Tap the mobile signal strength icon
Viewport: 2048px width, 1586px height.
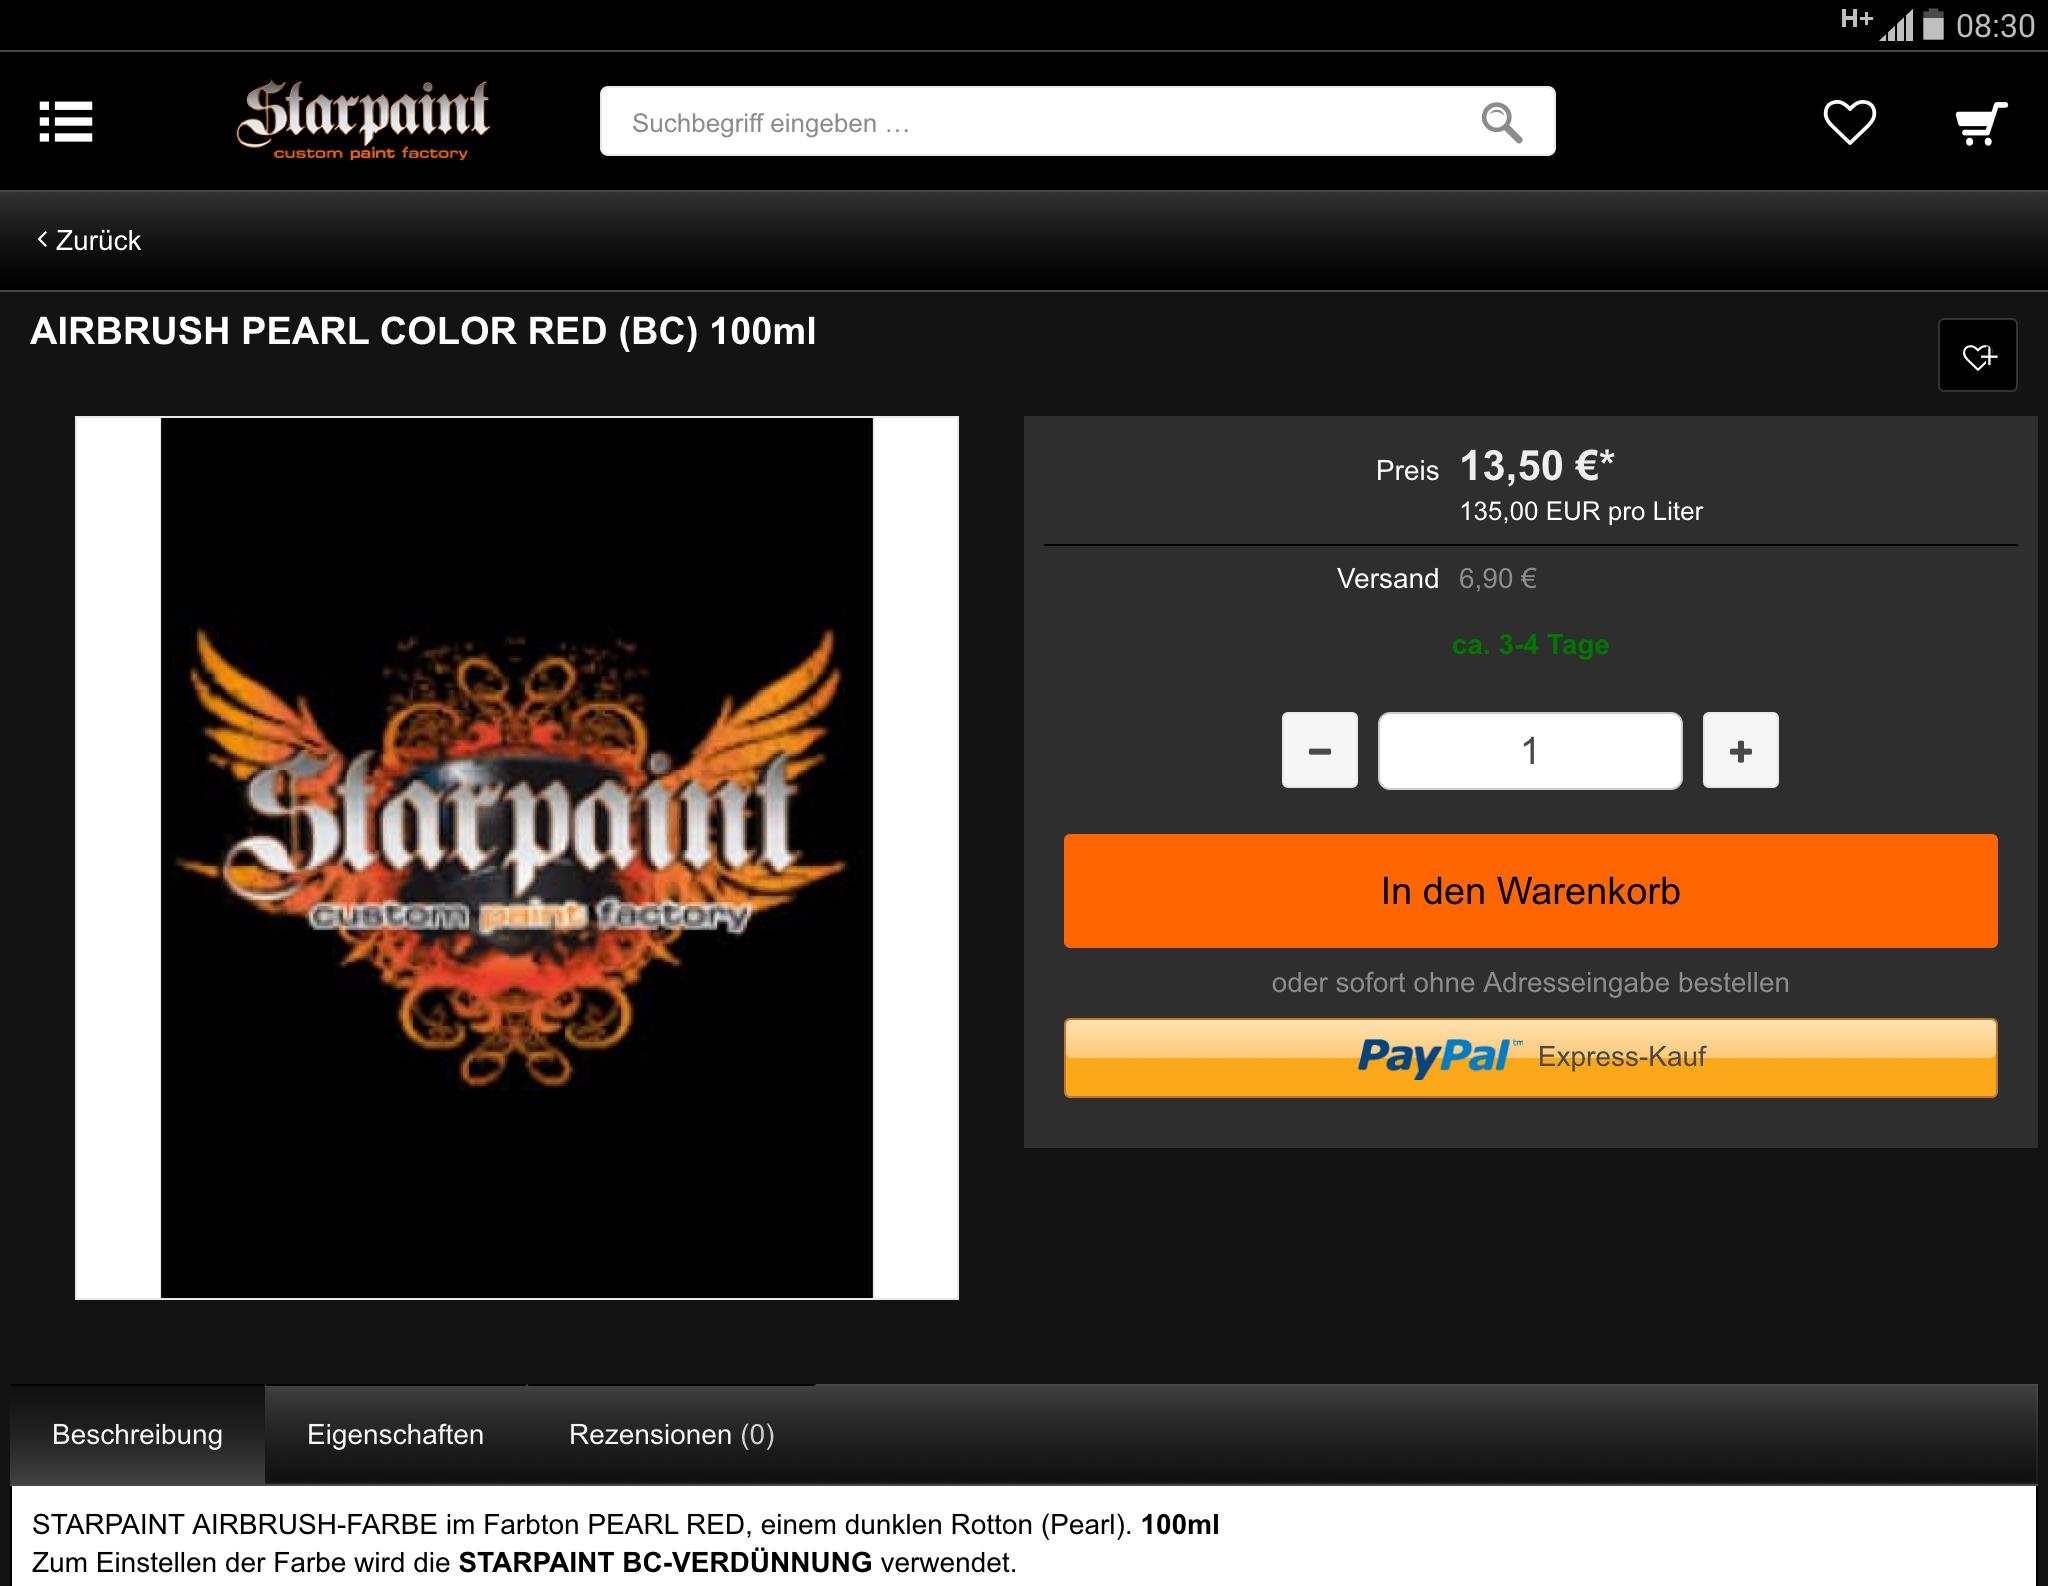[1896, 25]
